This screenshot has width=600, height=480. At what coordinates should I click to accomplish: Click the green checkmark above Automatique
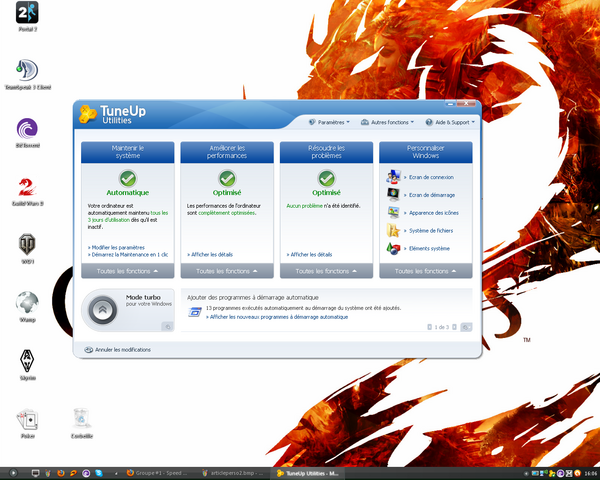coord(128,178)
